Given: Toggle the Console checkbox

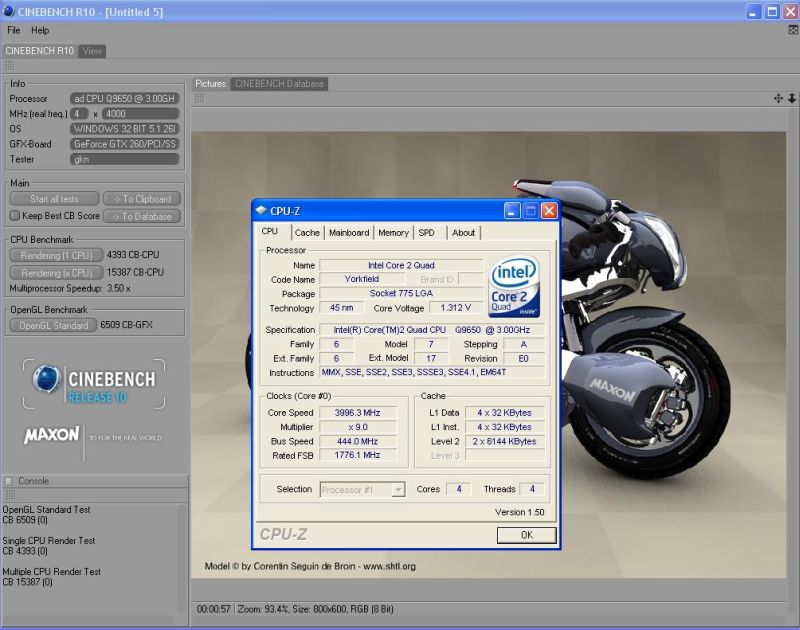Looking at the screenshot, I should point(9,481).
